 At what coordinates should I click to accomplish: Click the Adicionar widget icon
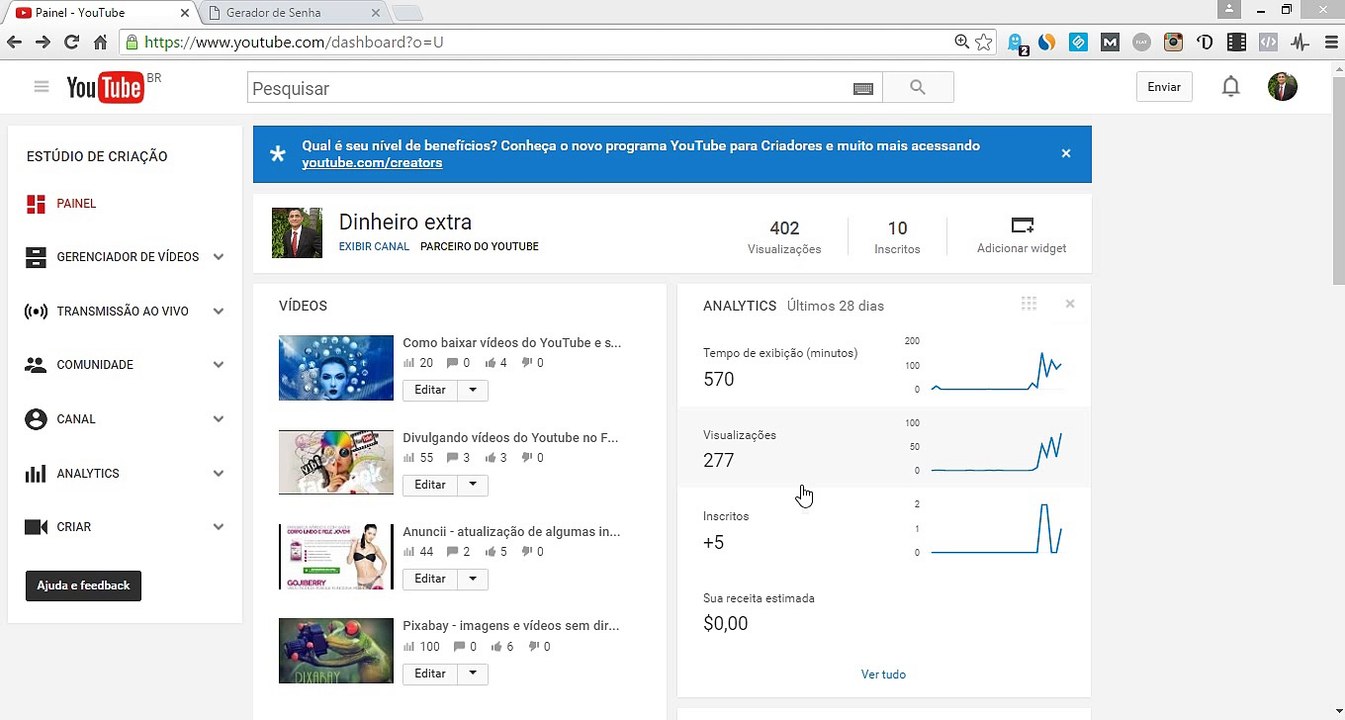click(1022, 225)
